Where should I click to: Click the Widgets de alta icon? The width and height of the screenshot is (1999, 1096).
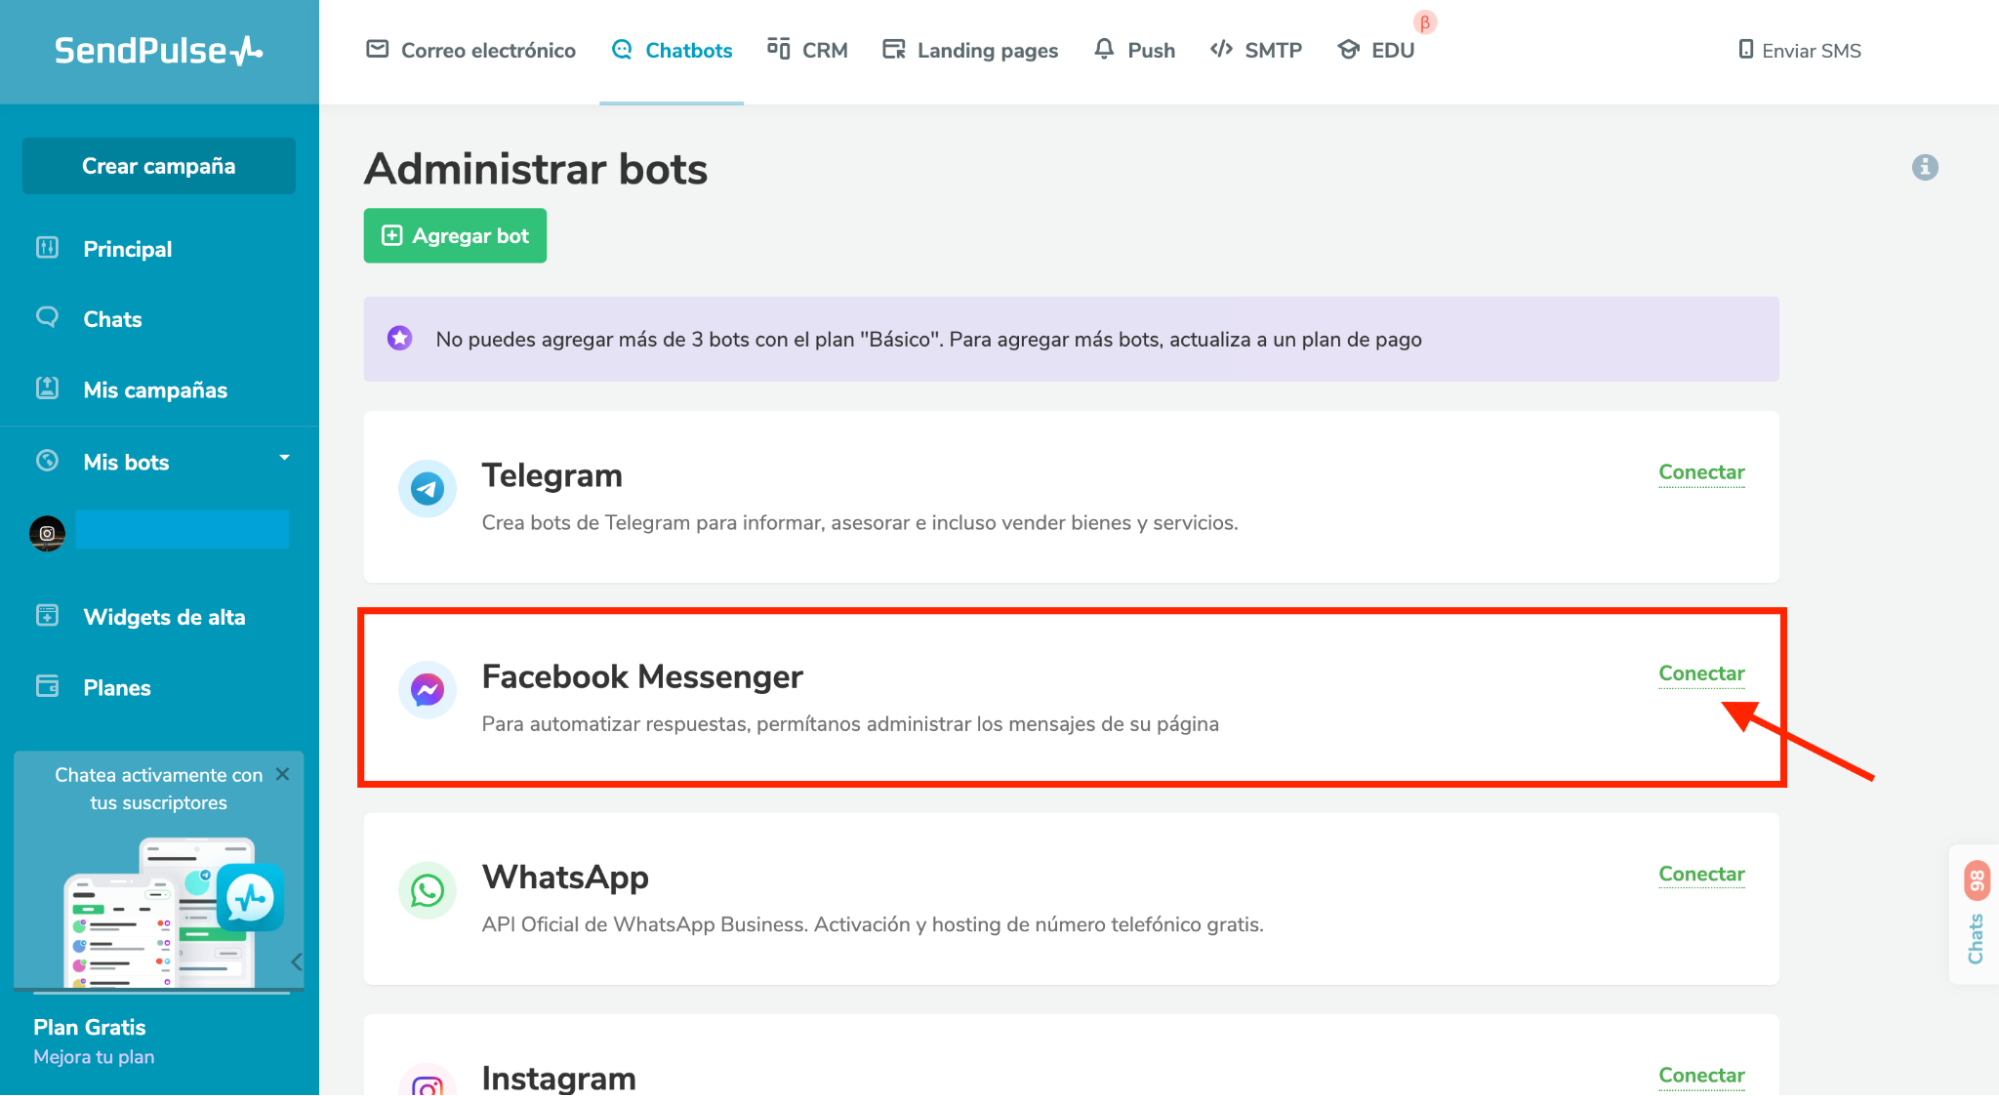tap(47, 615)
